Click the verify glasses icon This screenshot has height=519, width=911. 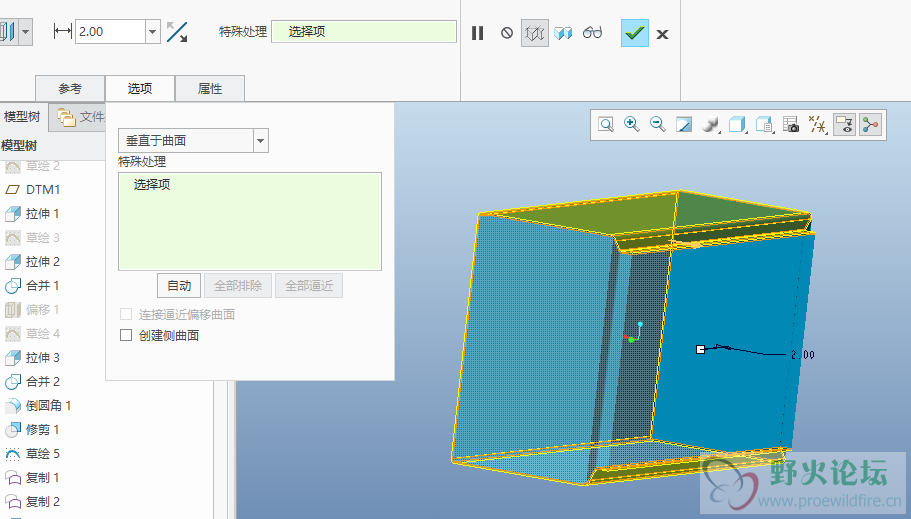(592, 33)
